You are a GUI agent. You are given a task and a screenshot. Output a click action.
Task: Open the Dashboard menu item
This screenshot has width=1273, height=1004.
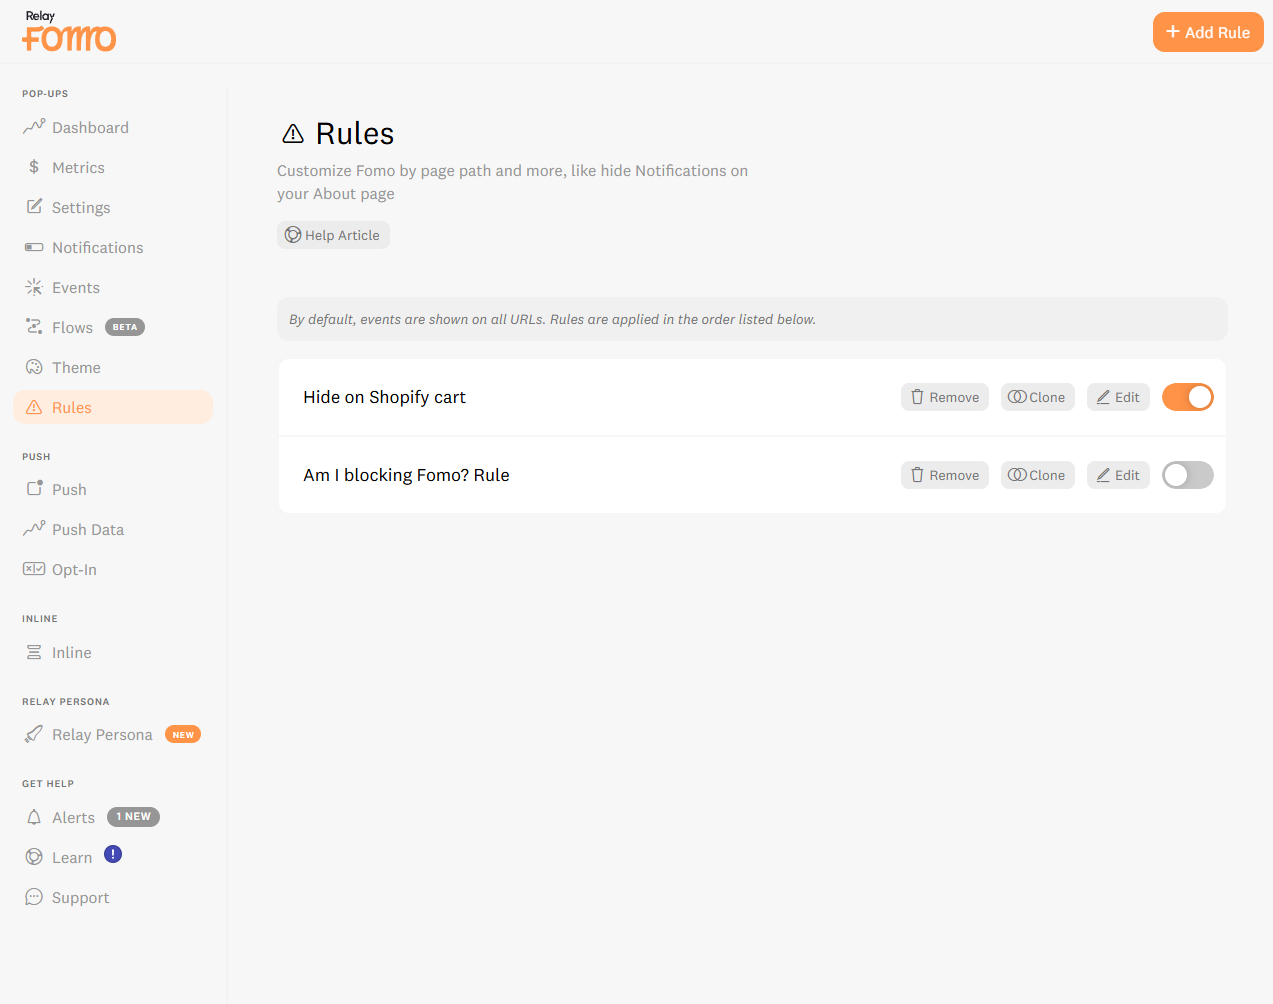pyautogui.click(x=113, y=127)
